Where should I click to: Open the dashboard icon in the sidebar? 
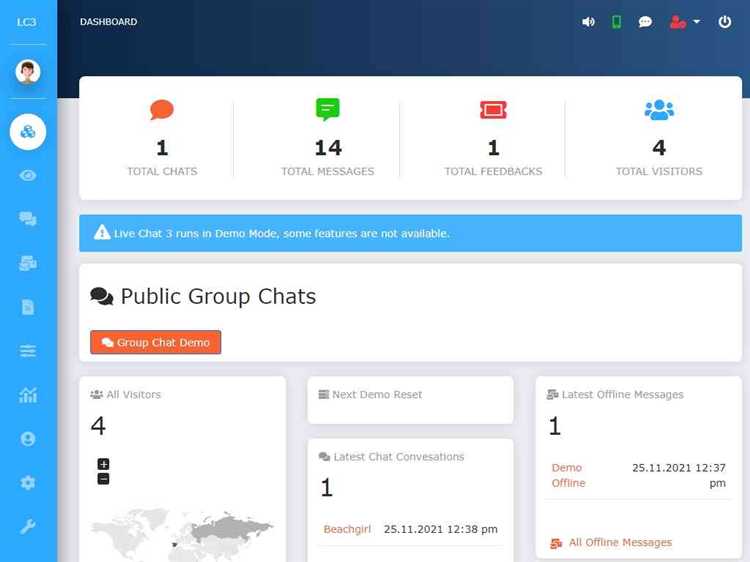click(x=28, y=131)
